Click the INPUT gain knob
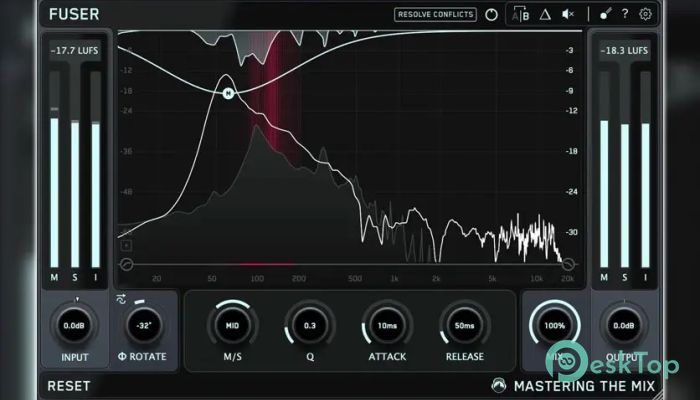Viewport: 700px width, 400px height. click(x=74, y=326)
